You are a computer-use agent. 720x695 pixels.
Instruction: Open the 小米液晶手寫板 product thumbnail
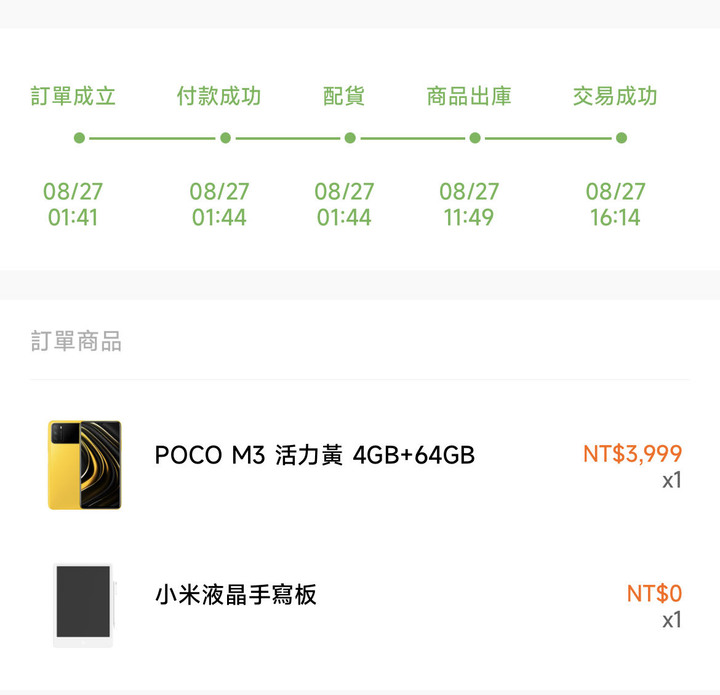tap(84, 605)
